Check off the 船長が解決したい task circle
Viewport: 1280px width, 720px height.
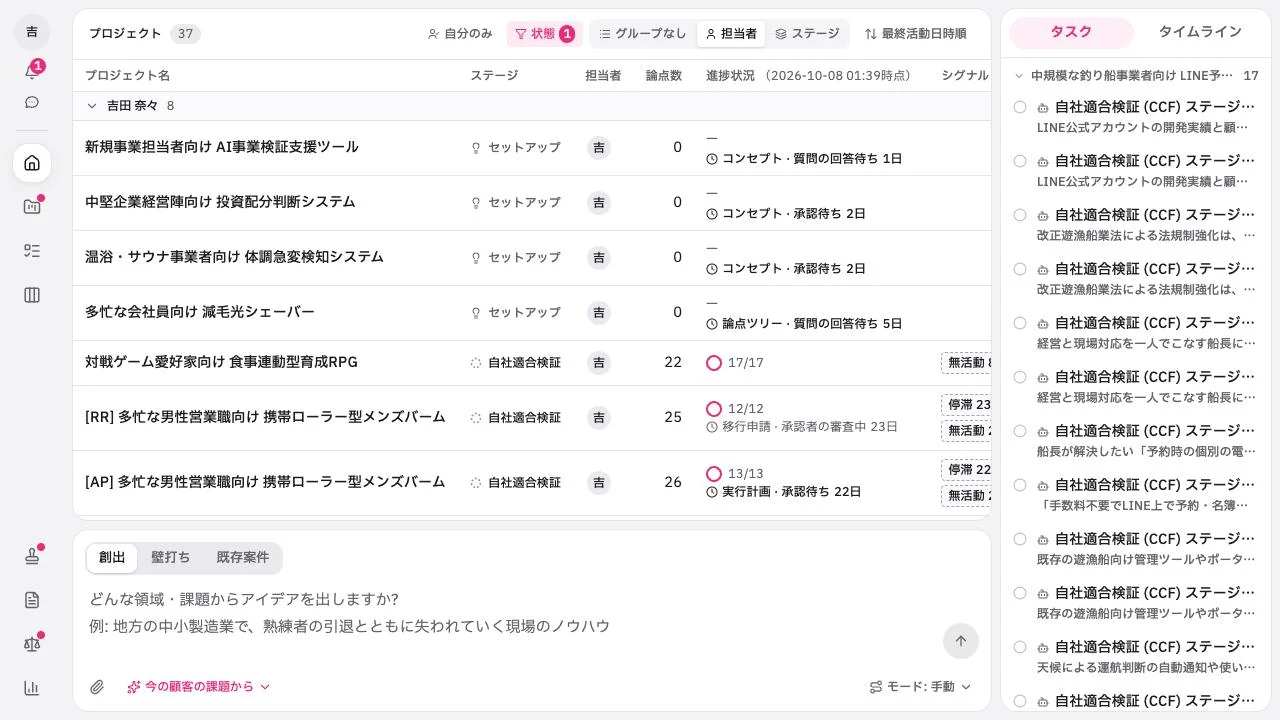[x=1020, y=431]
